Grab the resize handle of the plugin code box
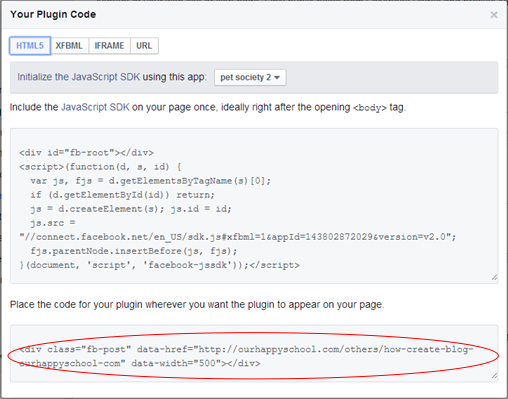Image resolution: width=508 pixels, height=399 pixels. pos(494,376)
